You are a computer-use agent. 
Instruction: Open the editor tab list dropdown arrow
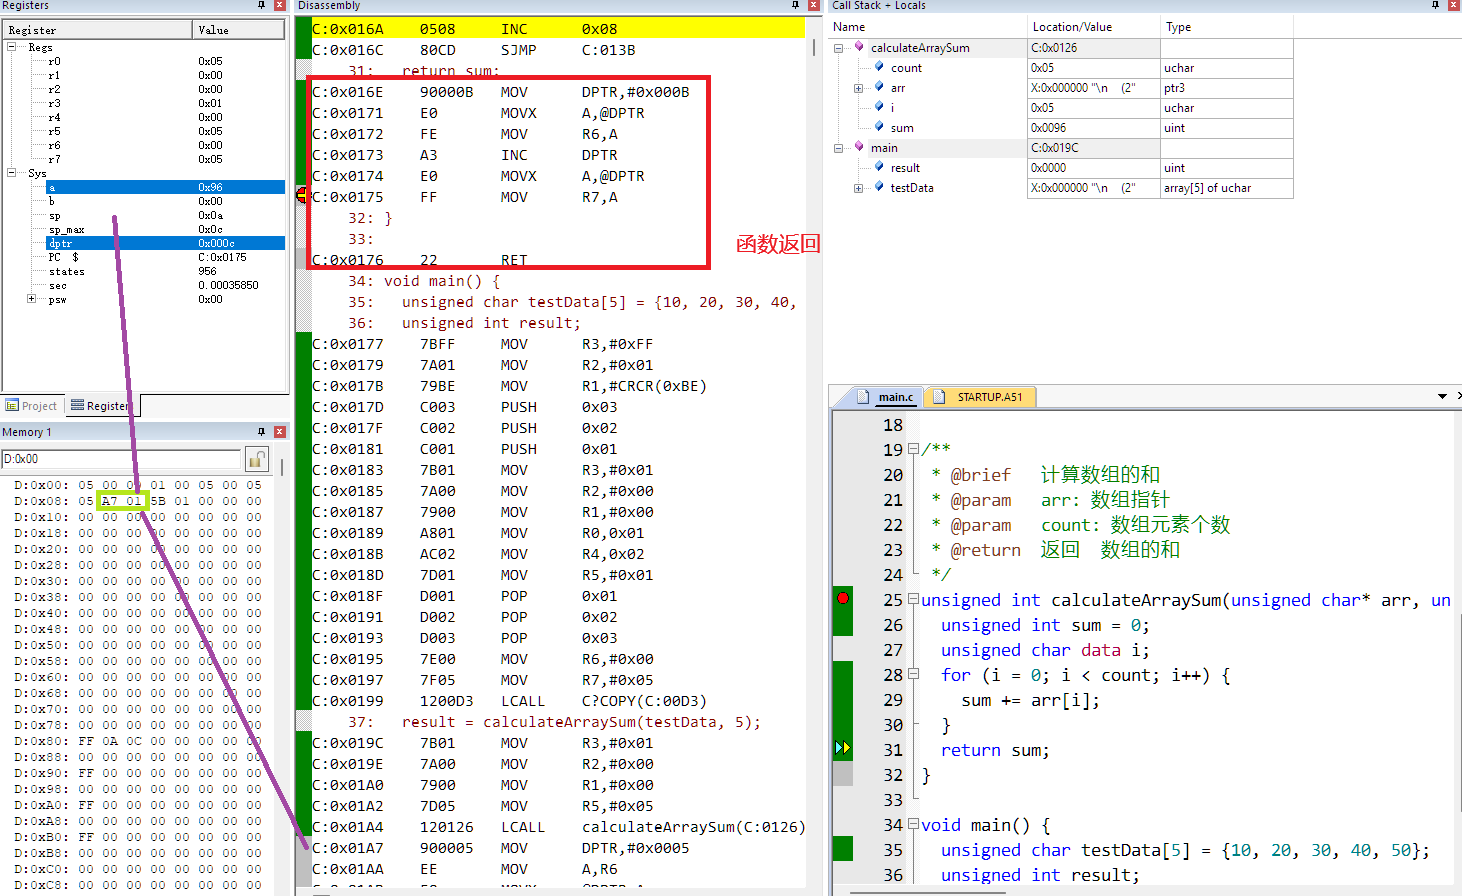(1442, 397)
